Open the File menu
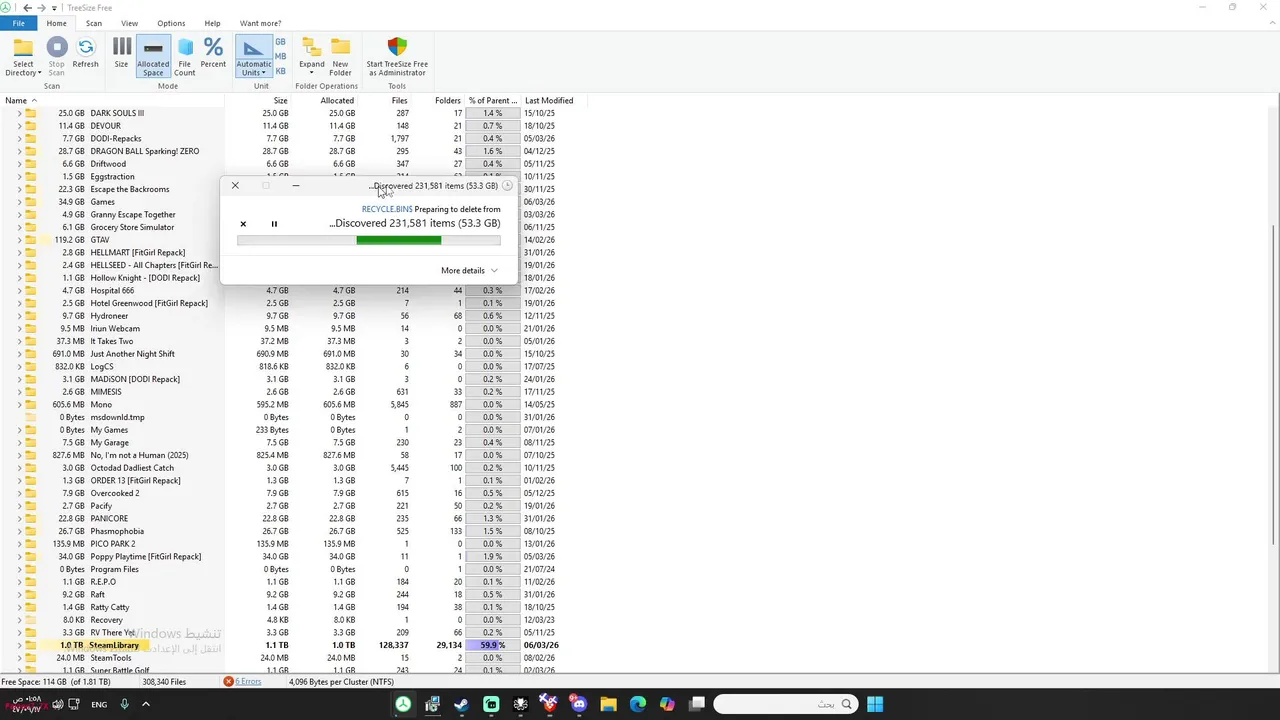Screen dimensions: 1280x720 [x=19, y=23]
